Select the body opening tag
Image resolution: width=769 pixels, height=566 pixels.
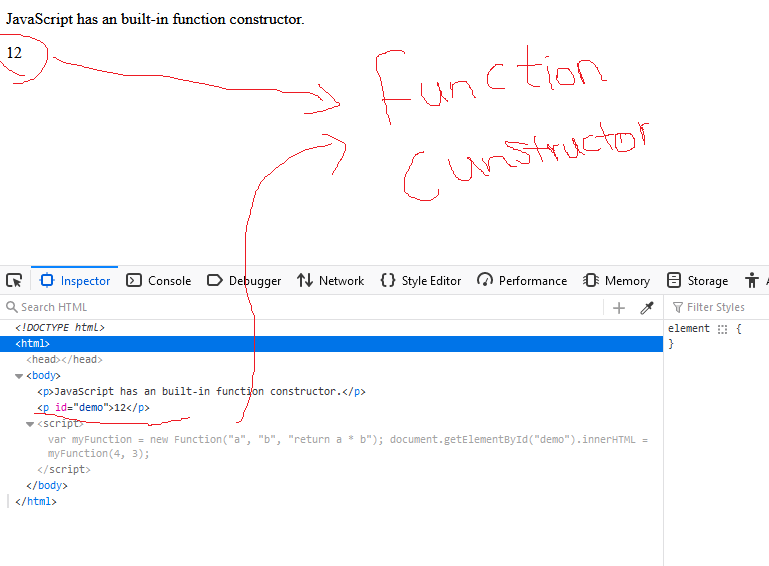click(43, 376)
